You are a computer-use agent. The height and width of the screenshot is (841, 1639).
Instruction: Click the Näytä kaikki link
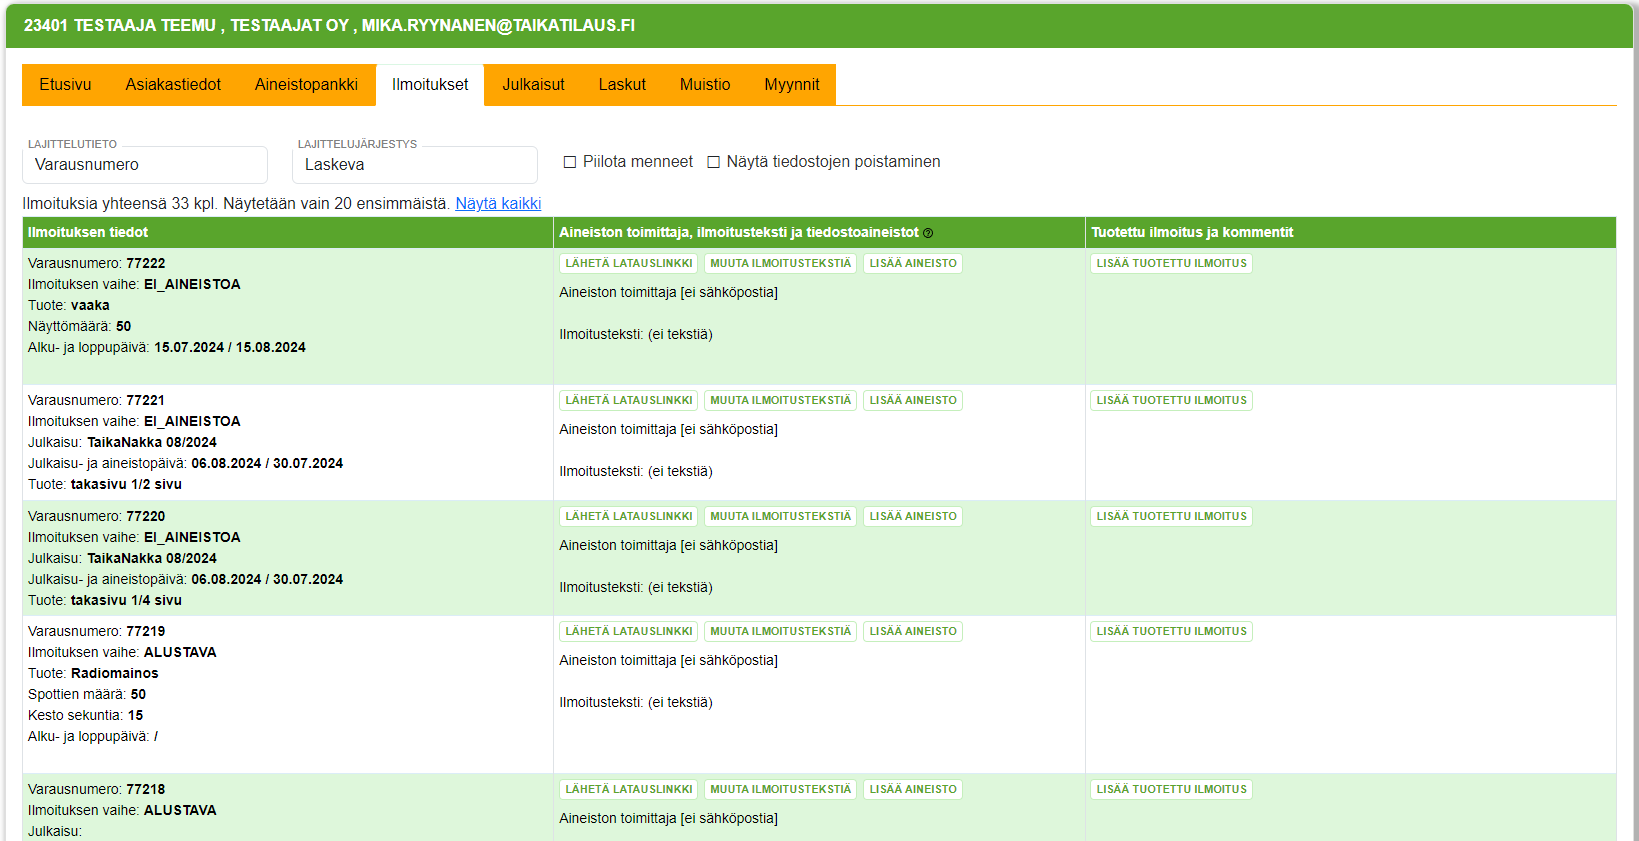coord(498,203)
